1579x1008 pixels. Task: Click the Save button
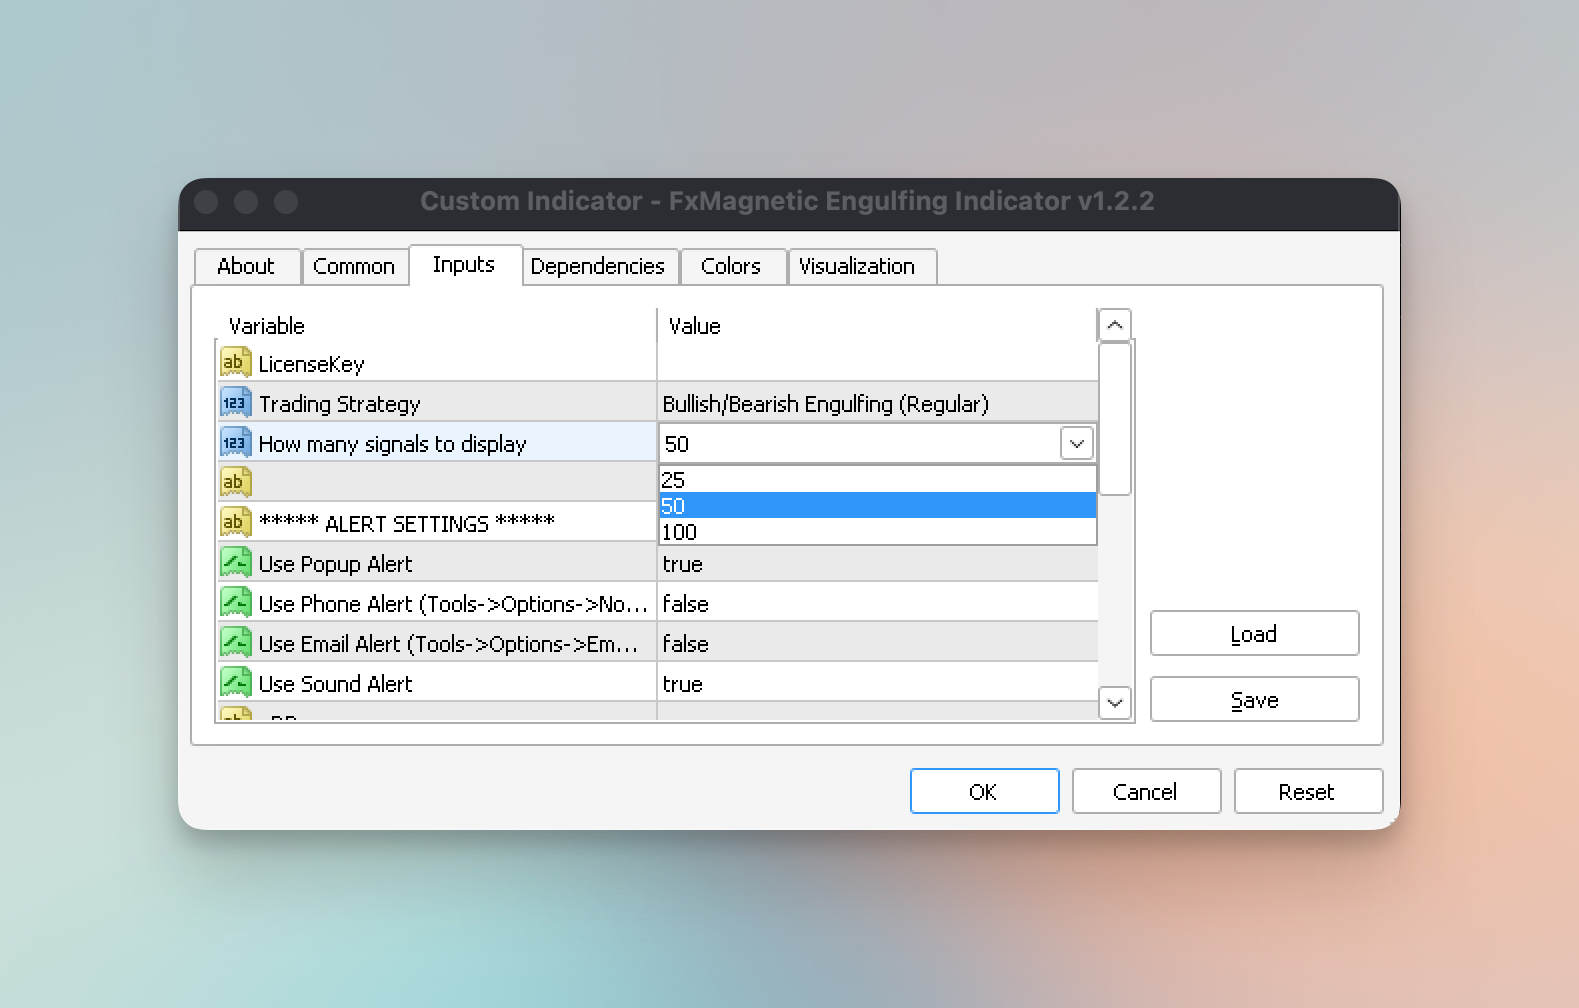[1254, 699]
